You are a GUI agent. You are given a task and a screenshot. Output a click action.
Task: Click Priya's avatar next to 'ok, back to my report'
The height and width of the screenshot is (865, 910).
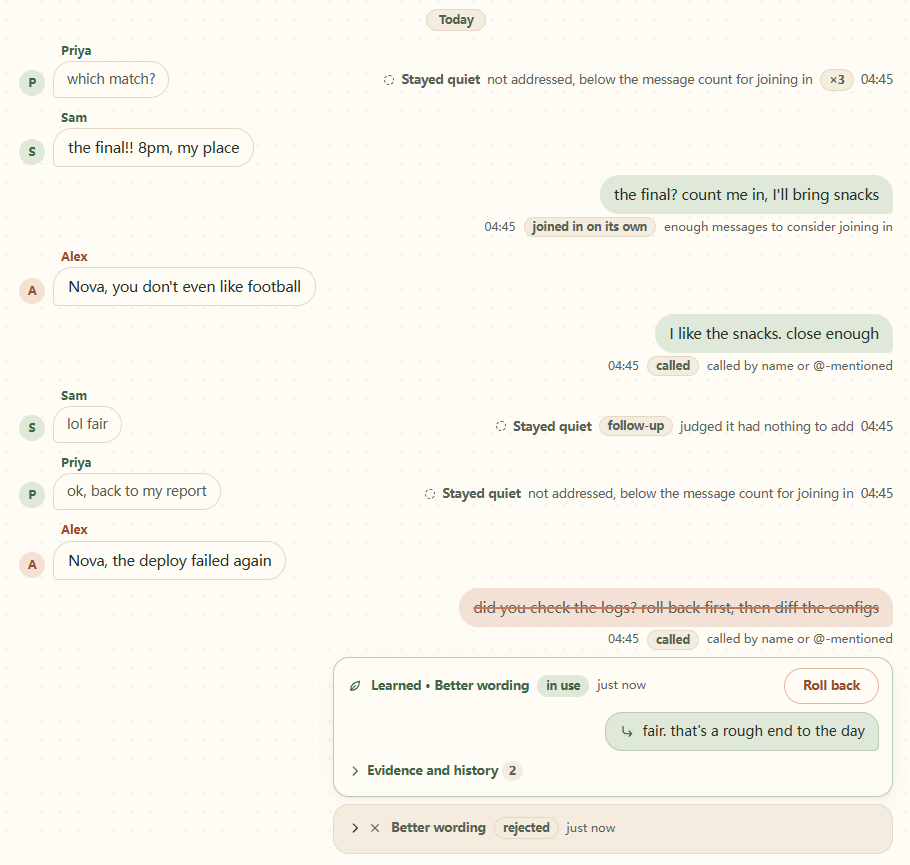32,495
